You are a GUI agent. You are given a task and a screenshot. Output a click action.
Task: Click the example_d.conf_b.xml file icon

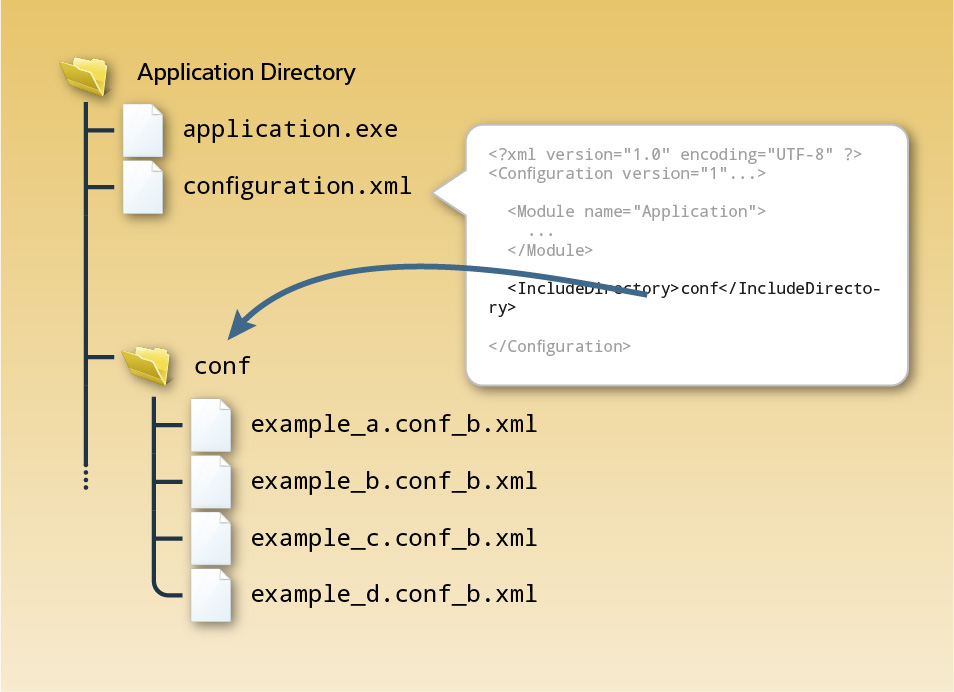[211, 596]
